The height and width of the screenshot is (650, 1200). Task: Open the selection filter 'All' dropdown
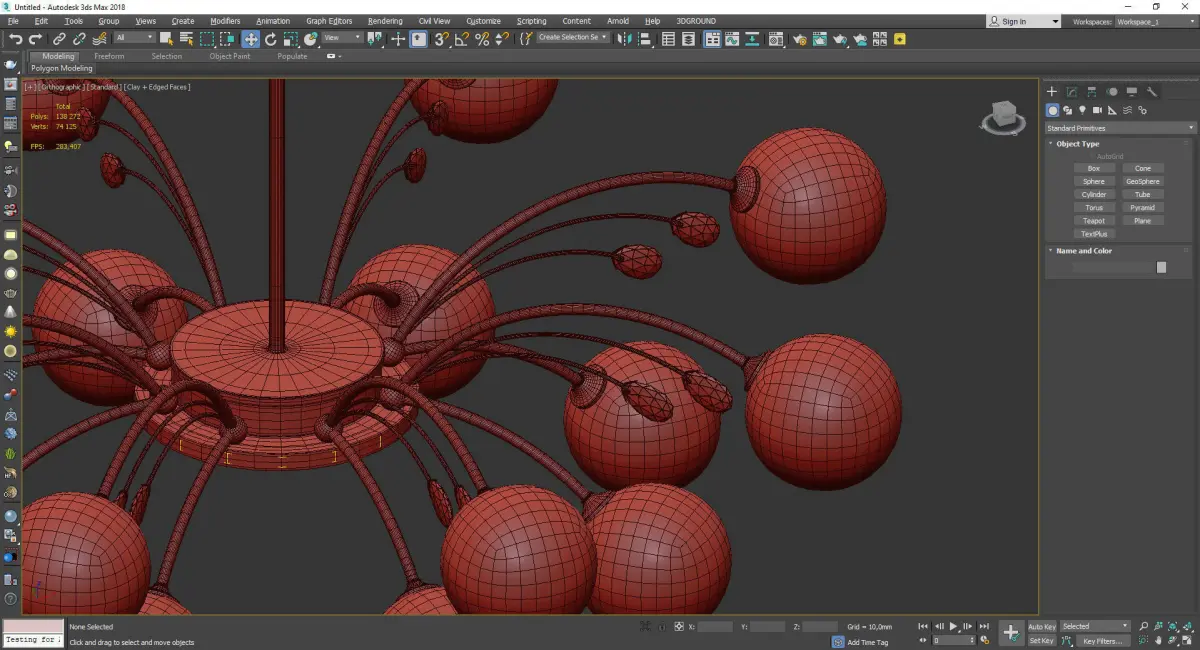tap(134, 38)
